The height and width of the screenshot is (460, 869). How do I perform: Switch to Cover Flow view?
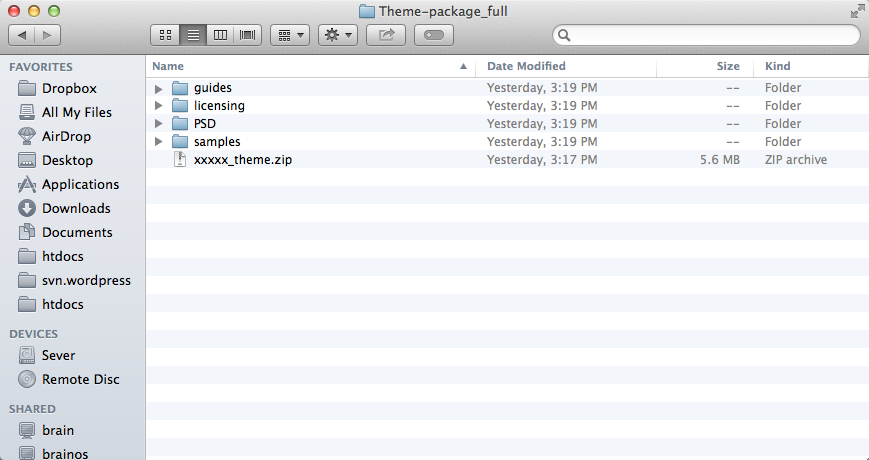247,35
